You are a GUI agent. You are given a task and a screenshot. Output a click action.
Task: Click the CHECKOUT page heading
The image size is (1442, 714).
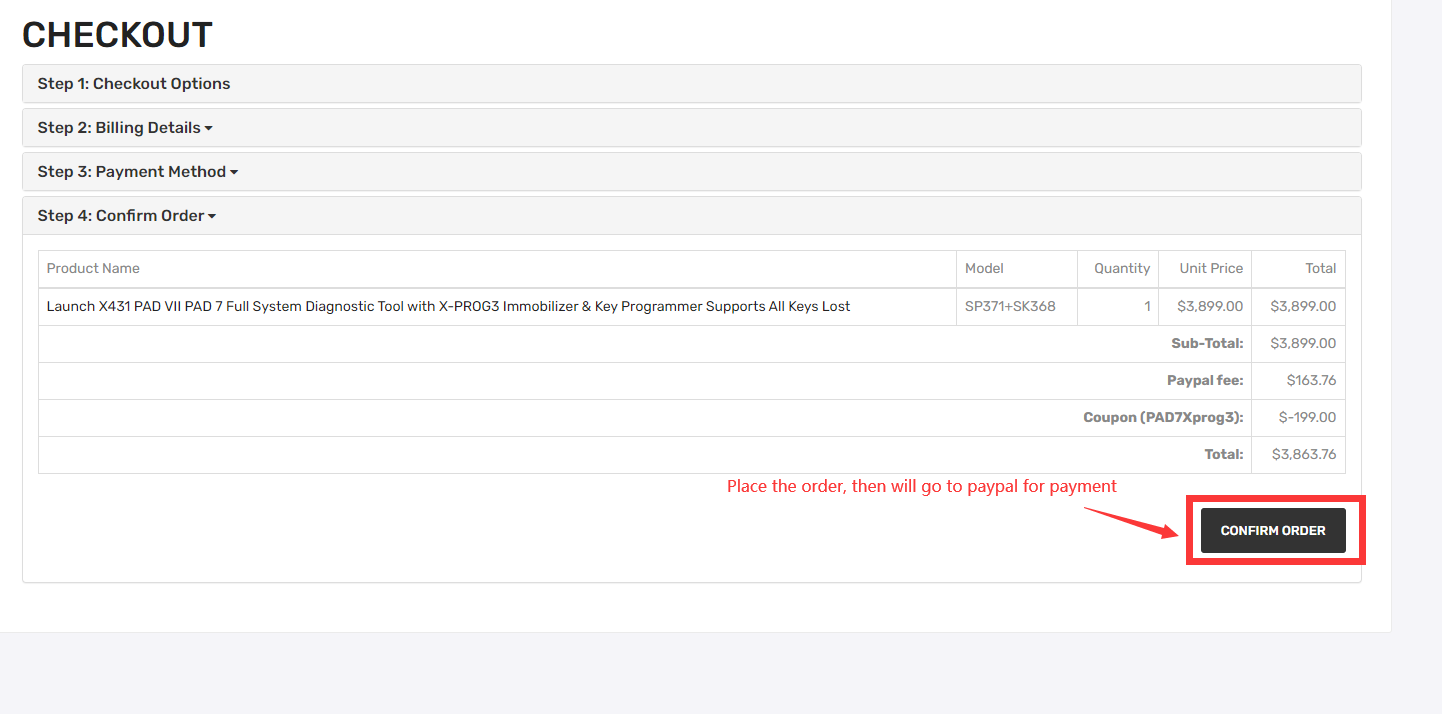(x=117, y=35)
